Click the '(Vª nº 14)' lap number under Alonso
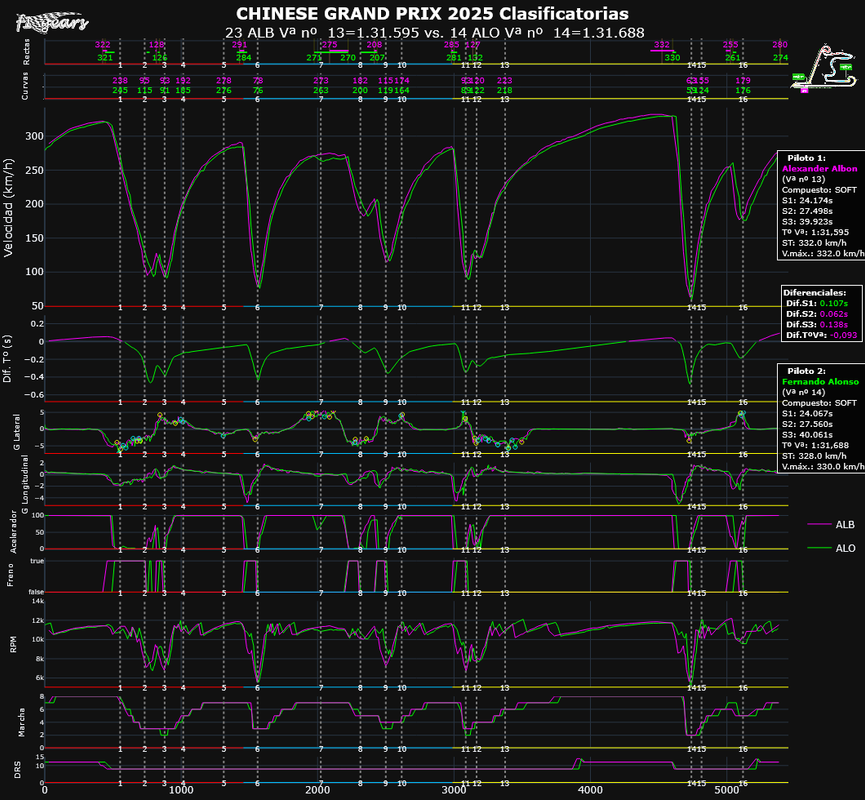 [x=803, y=392]
